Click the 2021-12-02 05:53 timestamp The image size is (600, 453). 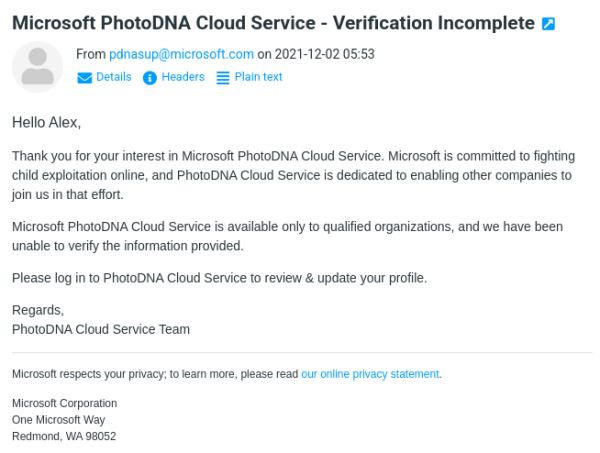(x=324, y=54)
